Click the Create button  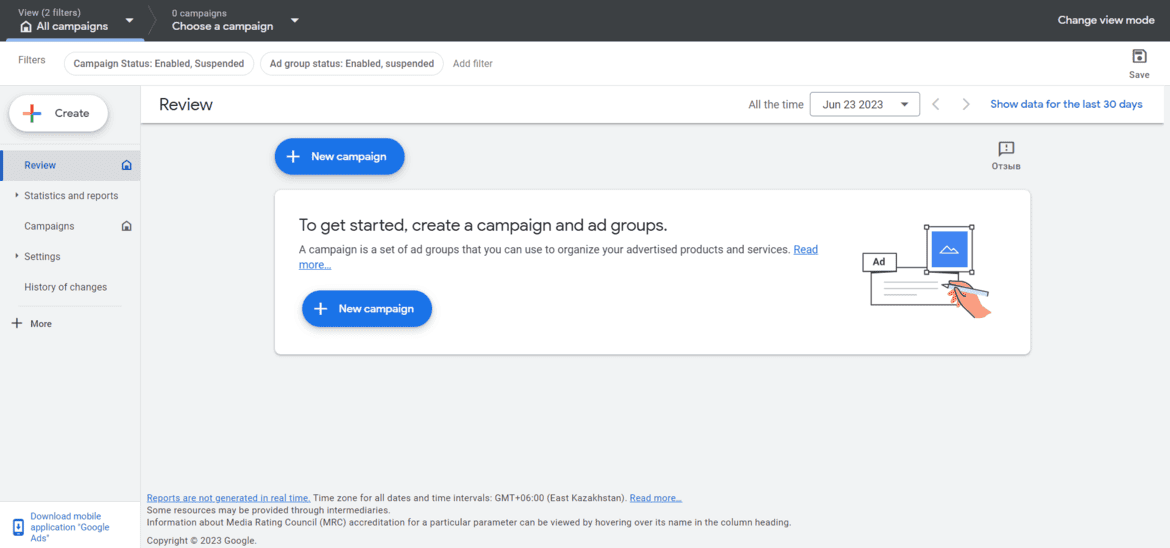[x=58, y=113]
